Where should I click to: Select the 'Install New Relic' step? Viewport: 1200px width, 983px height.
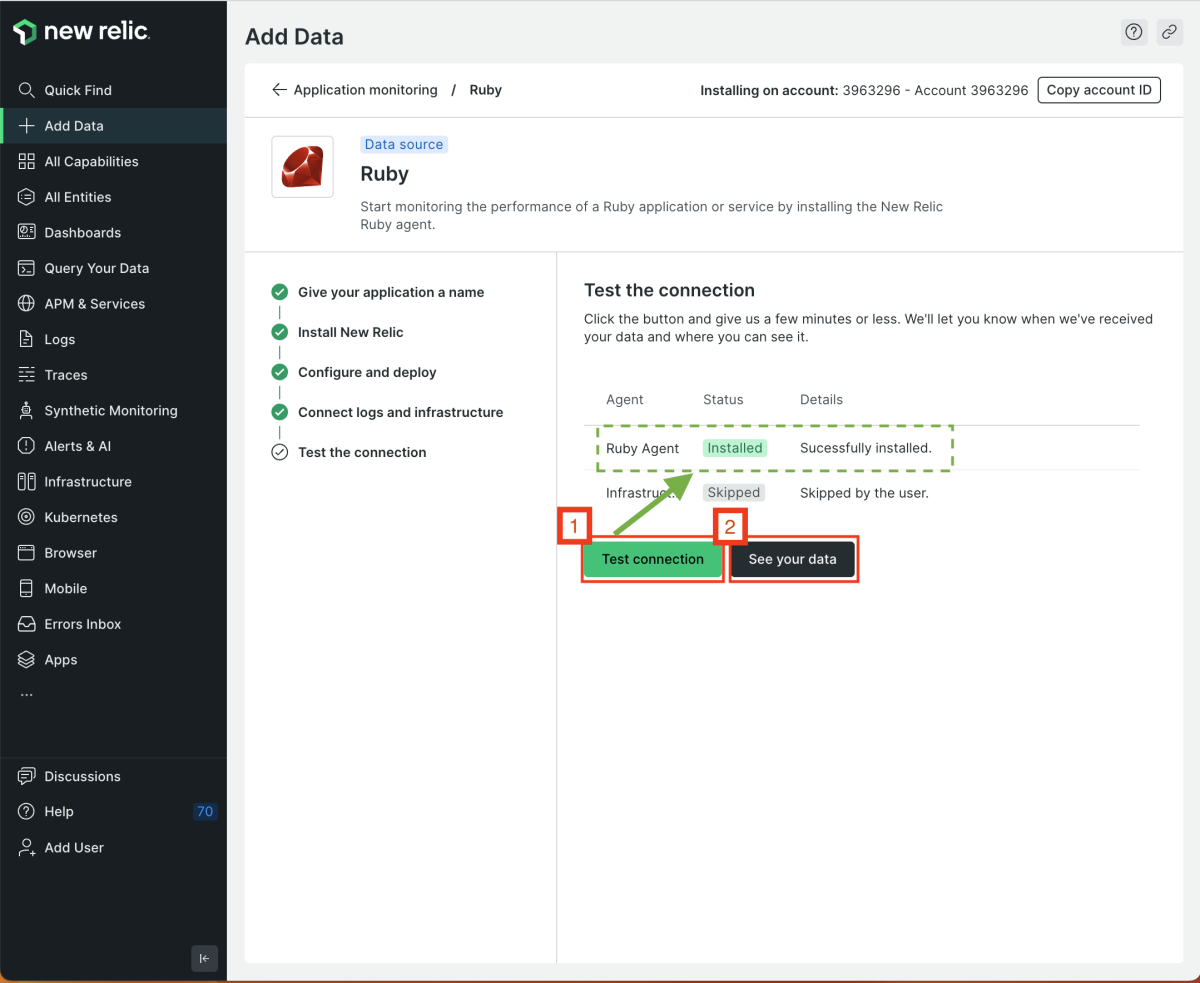coord(350,332)
